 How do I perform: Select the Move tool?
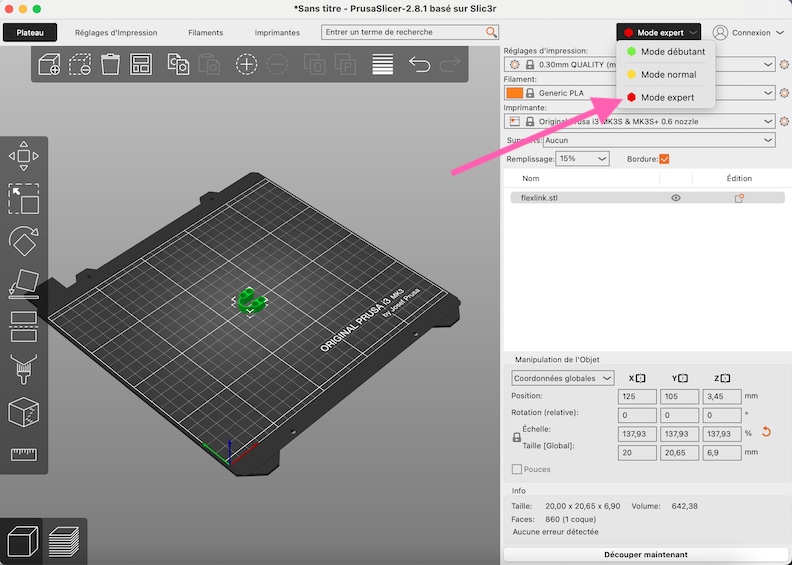point(24,156)
